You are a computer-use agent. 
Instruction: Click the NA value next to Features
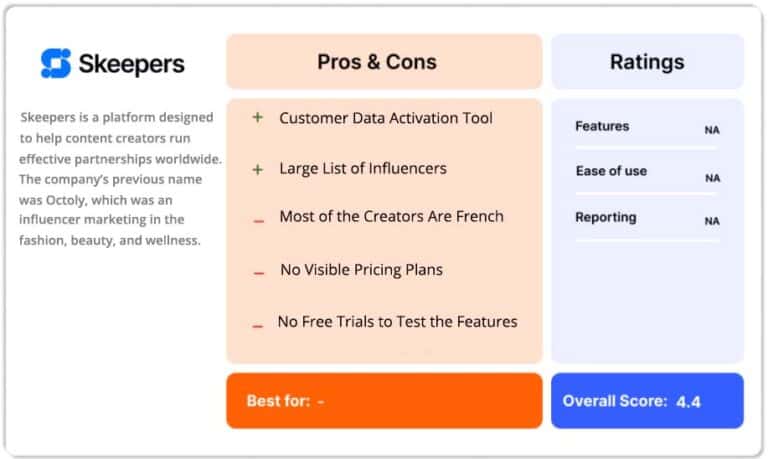coord(712,130)
